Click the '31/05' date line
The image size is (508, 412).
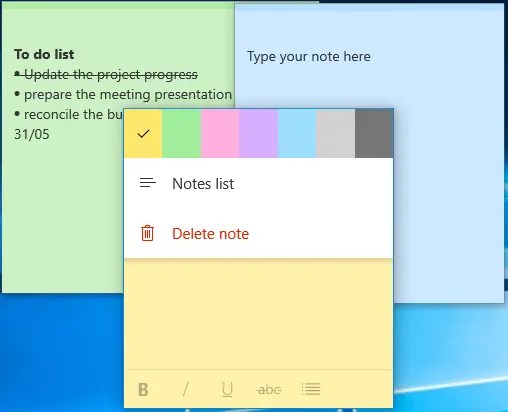click(x=32, y=134)
